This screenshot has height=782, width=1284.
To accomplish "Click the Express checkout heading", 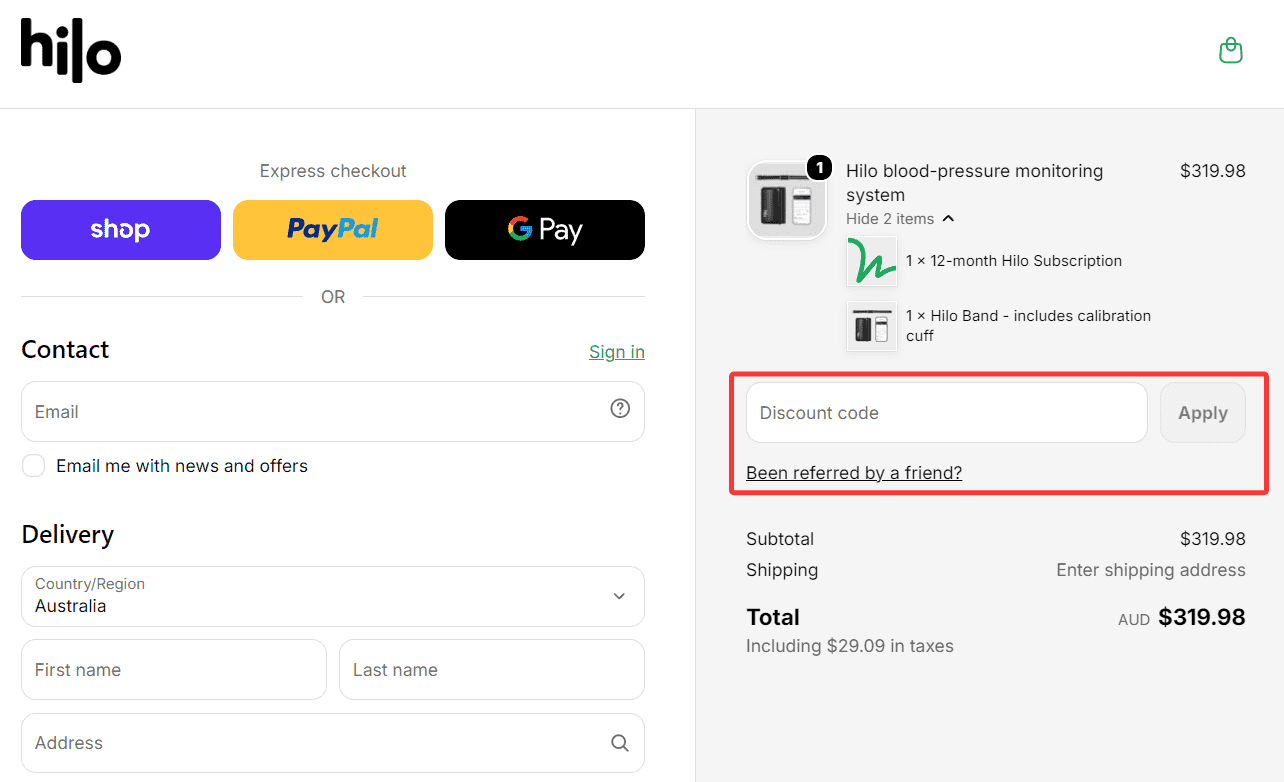I will (333, 171).
